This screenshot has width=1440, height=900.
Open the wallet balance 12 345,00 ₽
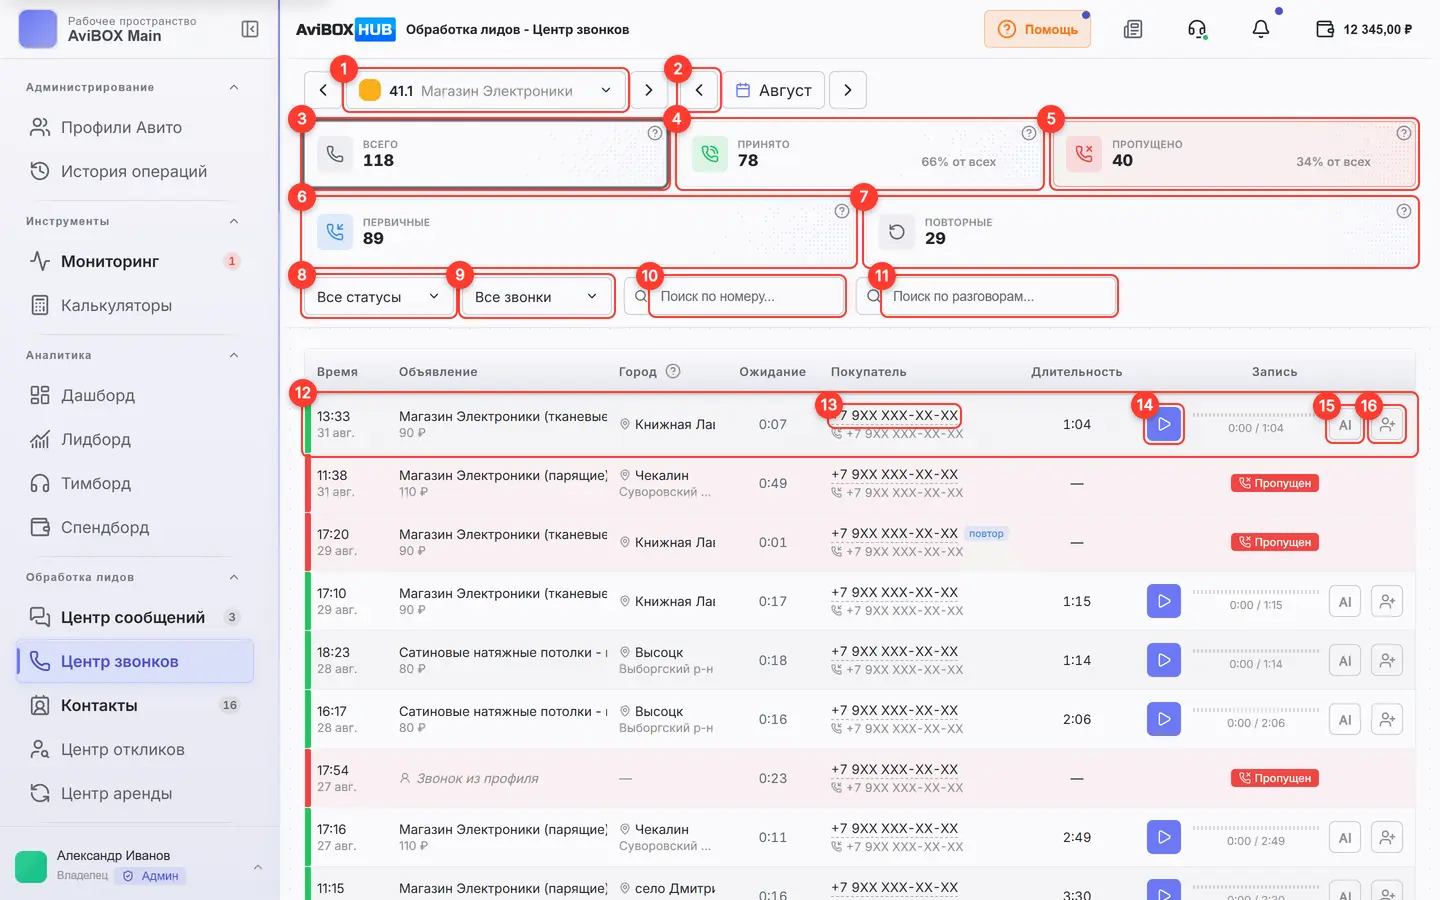1364,29
